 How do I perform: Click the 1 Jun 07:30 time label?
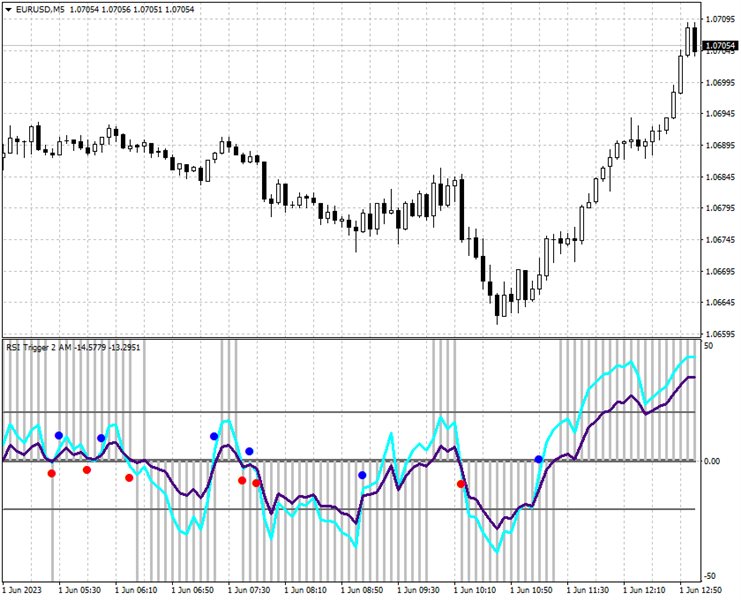coord(249,591)
